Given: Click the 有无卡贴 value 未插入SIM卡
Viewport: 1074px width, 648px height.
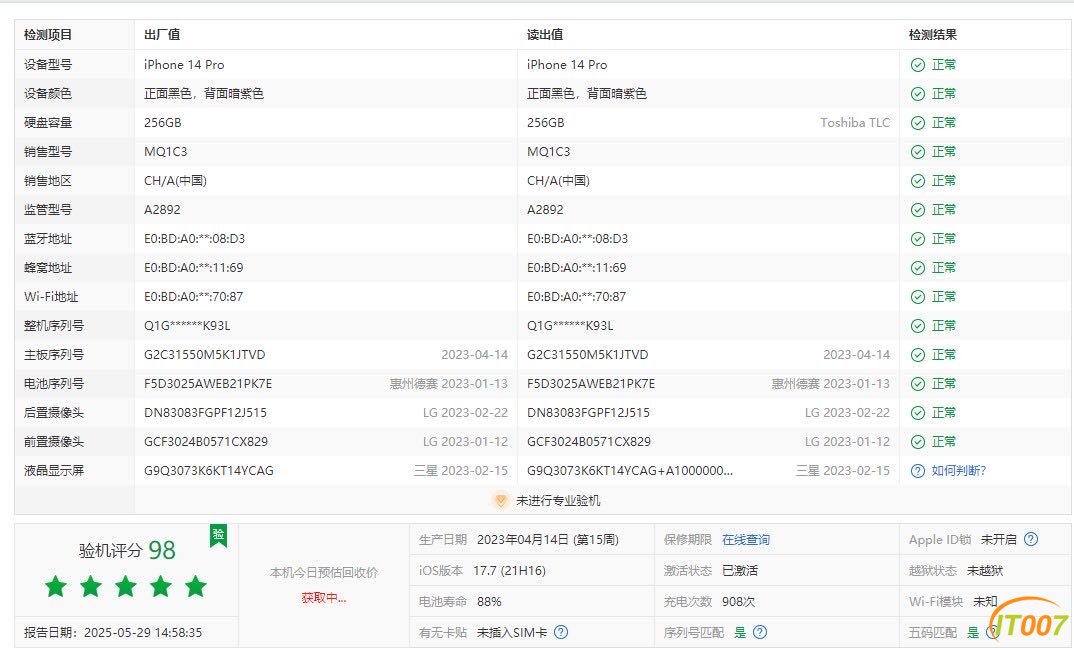Looking at the screenshot, I should click(512, 632).
